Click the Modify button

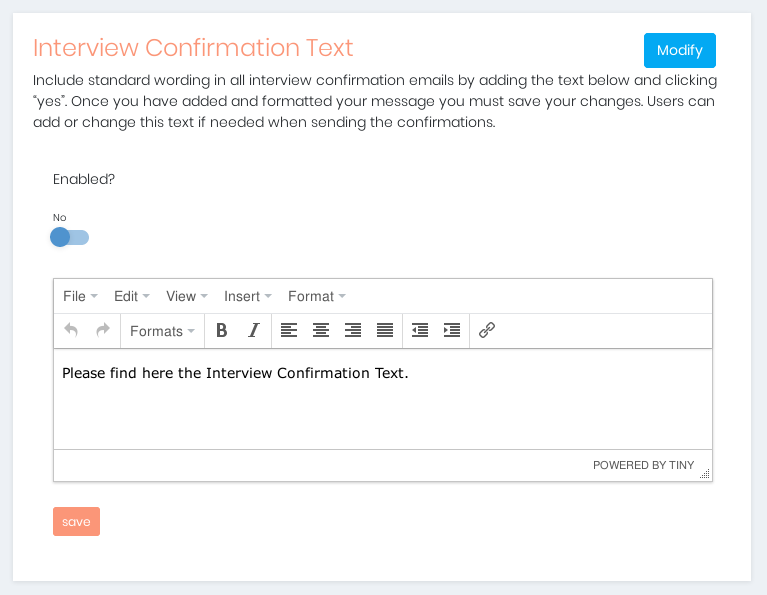679,50
